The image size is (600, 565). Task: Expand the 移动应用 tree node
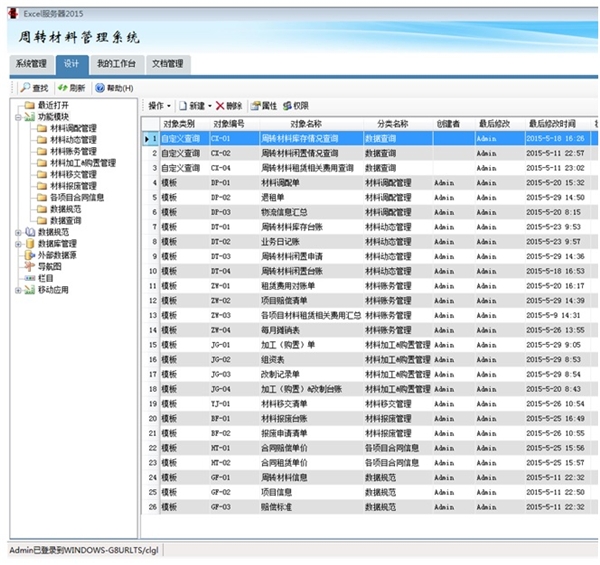(17, 290)
